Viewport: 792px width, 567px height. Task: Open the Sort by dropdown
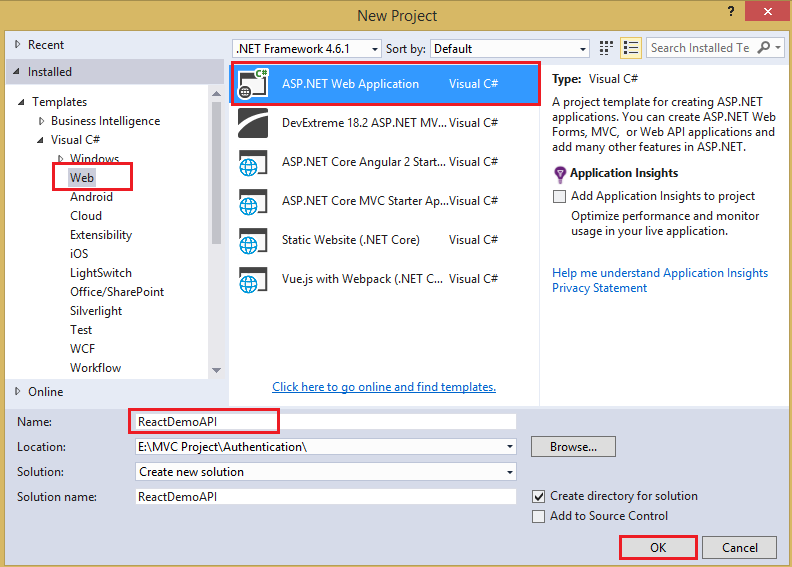coord(582,49)
